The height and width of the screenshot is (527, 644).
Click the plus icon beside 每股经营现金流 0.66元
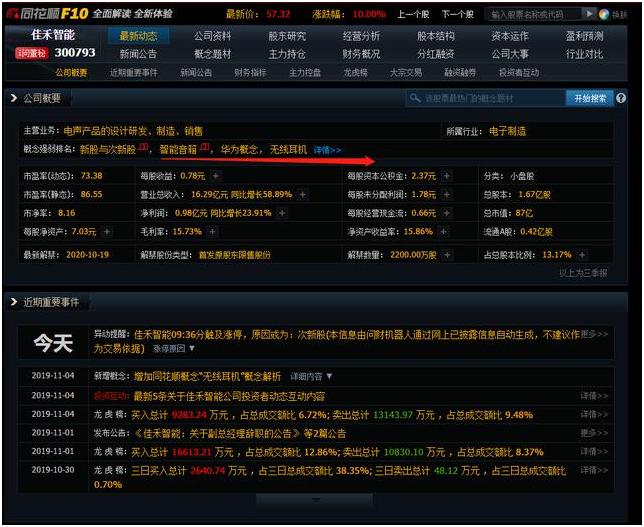pos(446,213)
